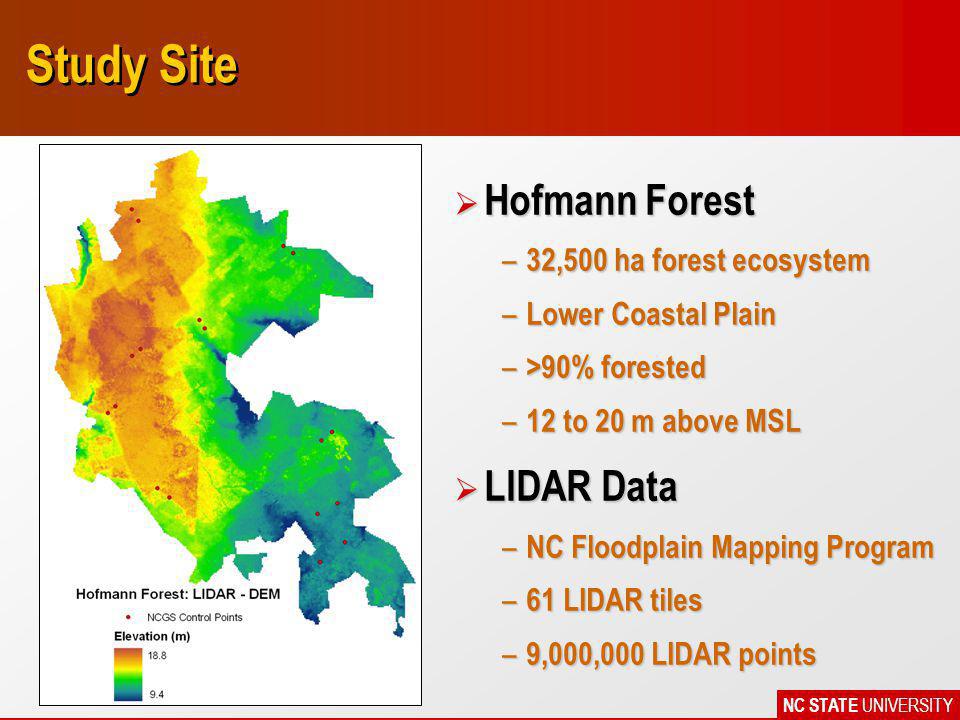This screenshot has width=960, height=720.
Task: Click the red arrow bullet beside Hofmann Forest
Action: coord(466,203)
